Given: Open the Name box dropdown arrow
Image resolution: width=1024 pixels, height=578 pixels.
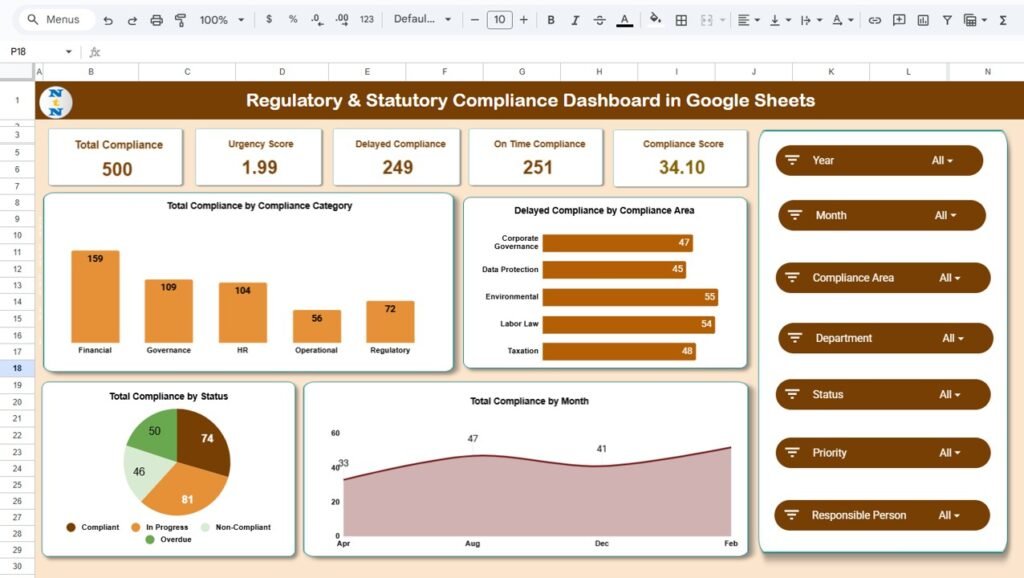Looking at the screenshot, I should pos(69,52).
